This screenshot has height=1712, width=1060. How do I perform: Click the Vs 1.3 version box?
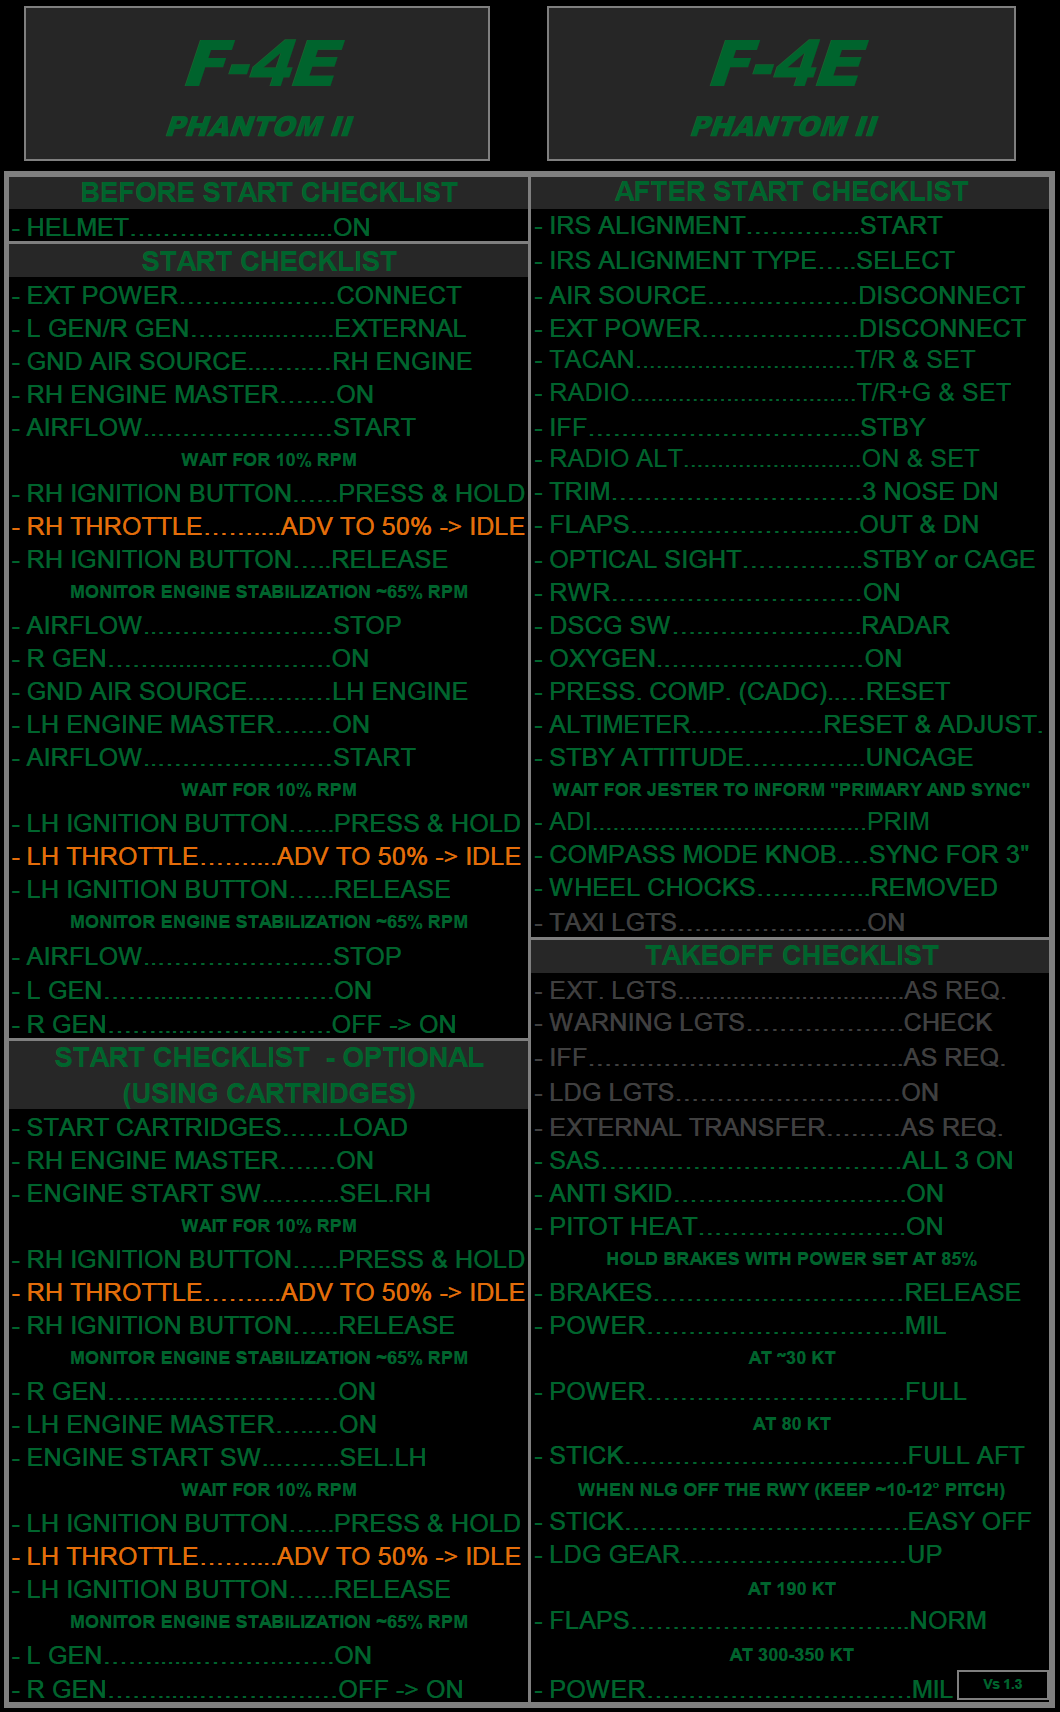click(1002, 1684)
